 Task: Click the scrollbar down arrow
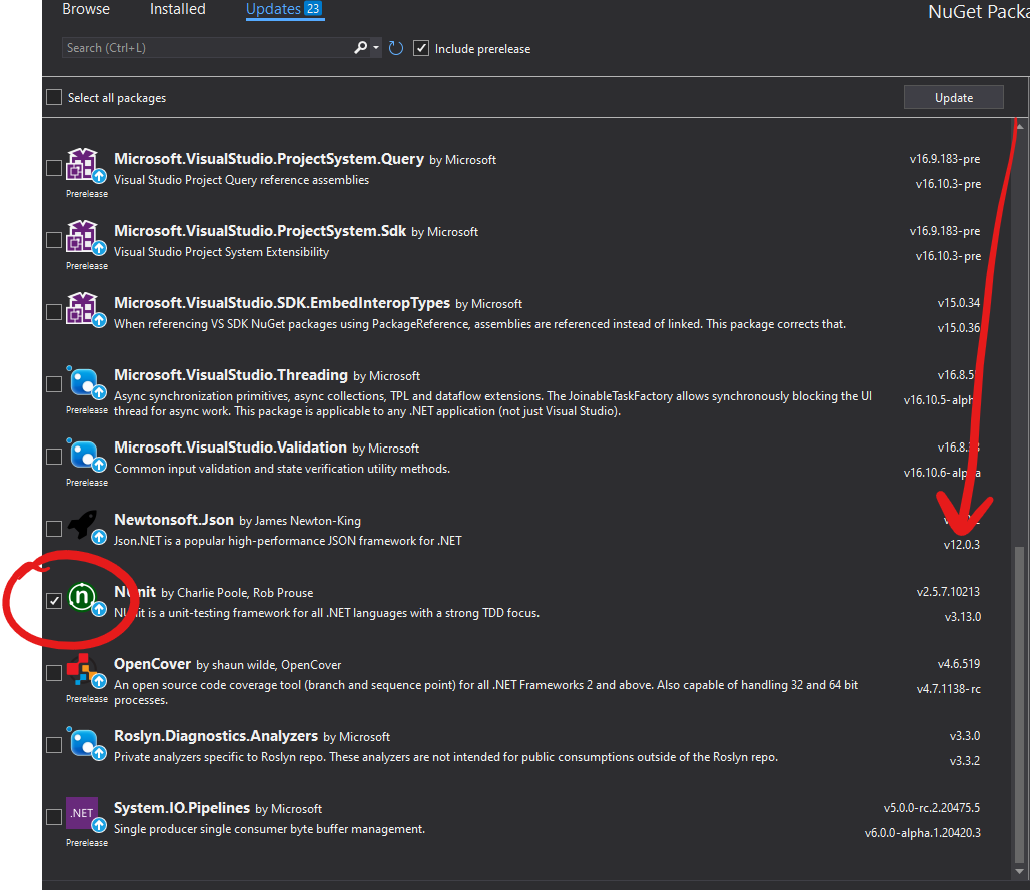pyautogui.click(x=1019, y=872)
